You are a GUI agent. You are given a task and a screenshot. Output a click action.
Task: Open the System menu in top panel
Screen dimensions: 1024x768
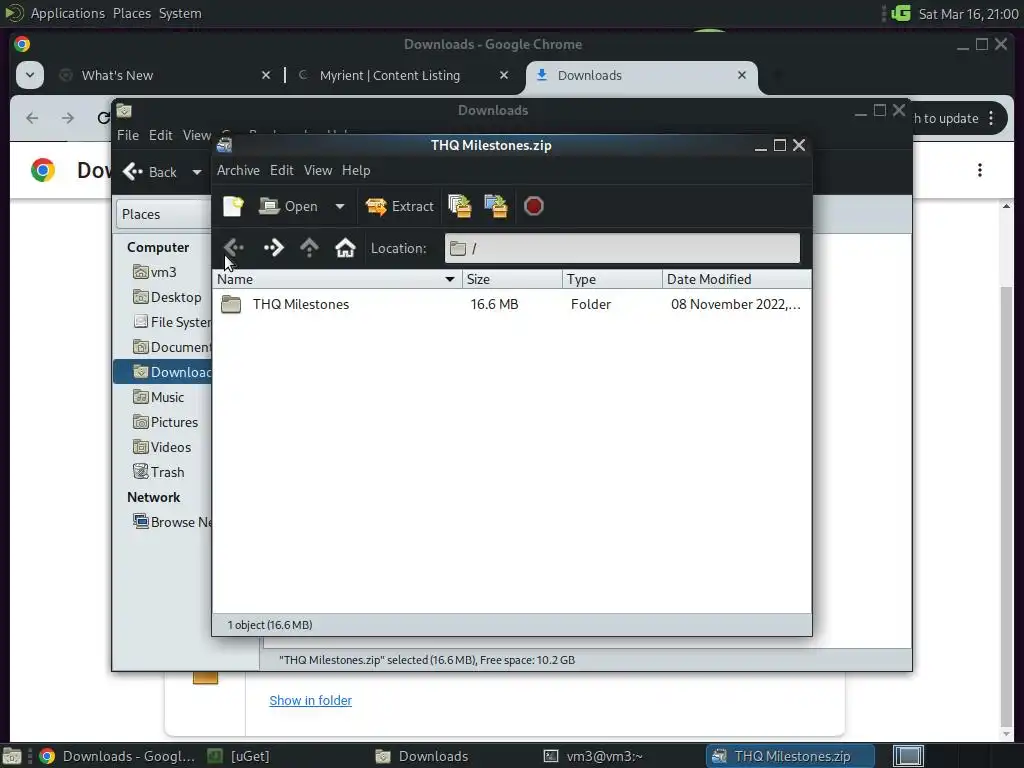(x=180, y=14)
